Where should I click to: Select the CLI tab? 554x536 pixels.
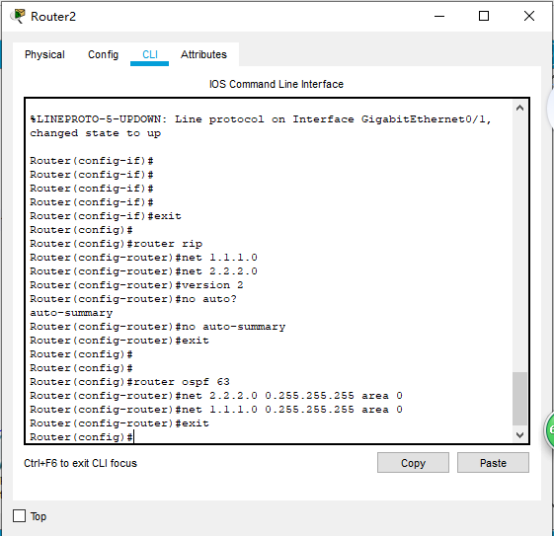click(x=150, y=54)
